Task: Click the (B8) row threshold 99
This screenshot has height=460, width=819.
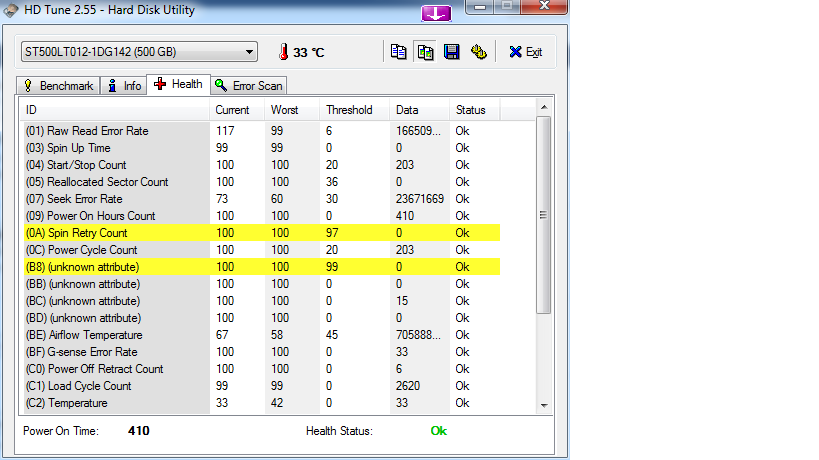Action: [x=332, y=267]
